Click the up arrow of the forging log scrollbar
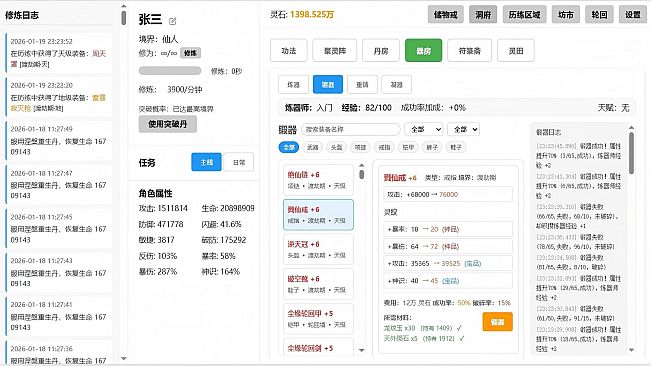651x366 pixels. click(x=631, y=128)
